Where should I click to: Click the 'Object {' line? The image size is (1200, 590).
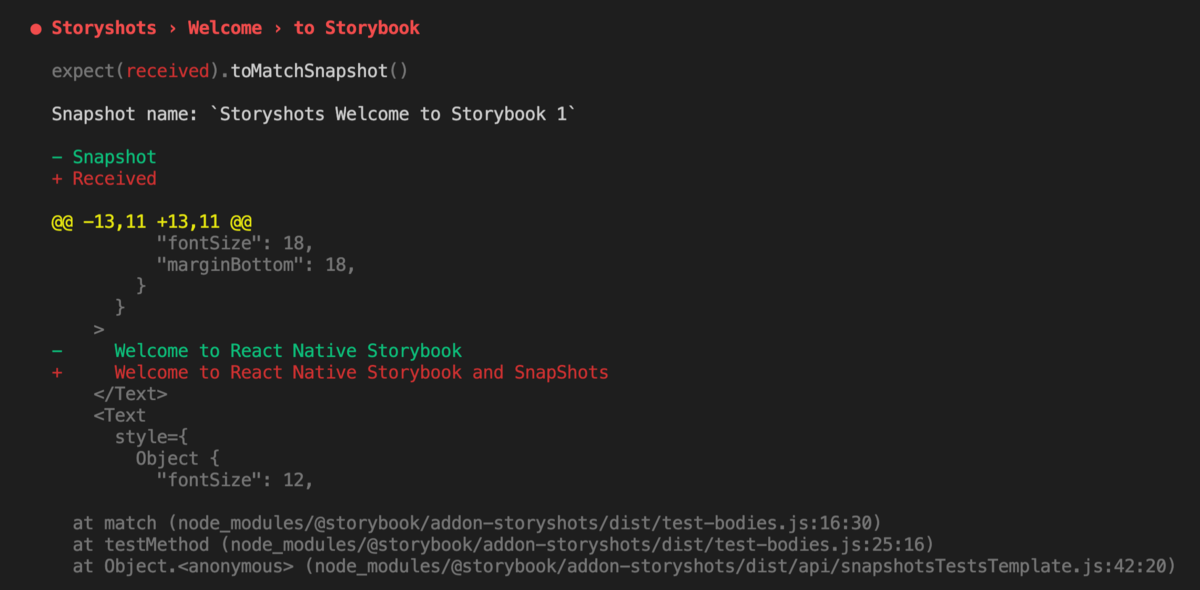pos(177,458)
